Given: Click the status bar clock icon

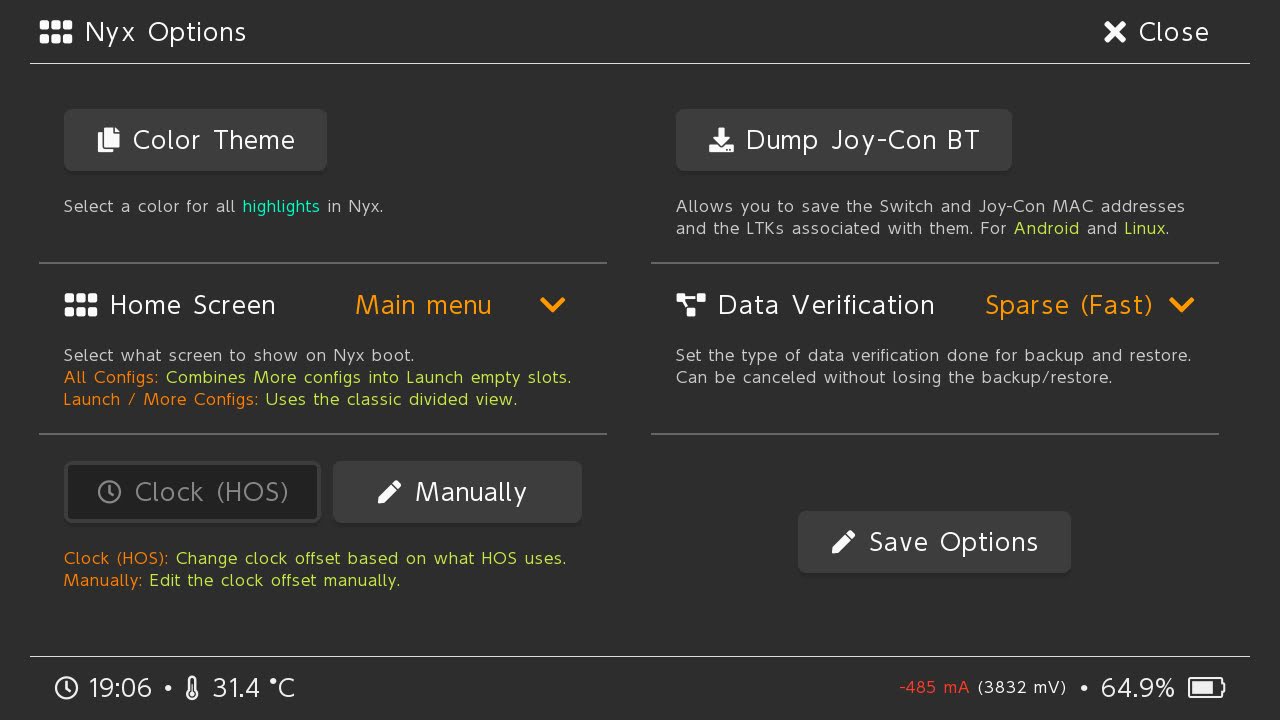Looking at the screenshot, I should 66,688.
